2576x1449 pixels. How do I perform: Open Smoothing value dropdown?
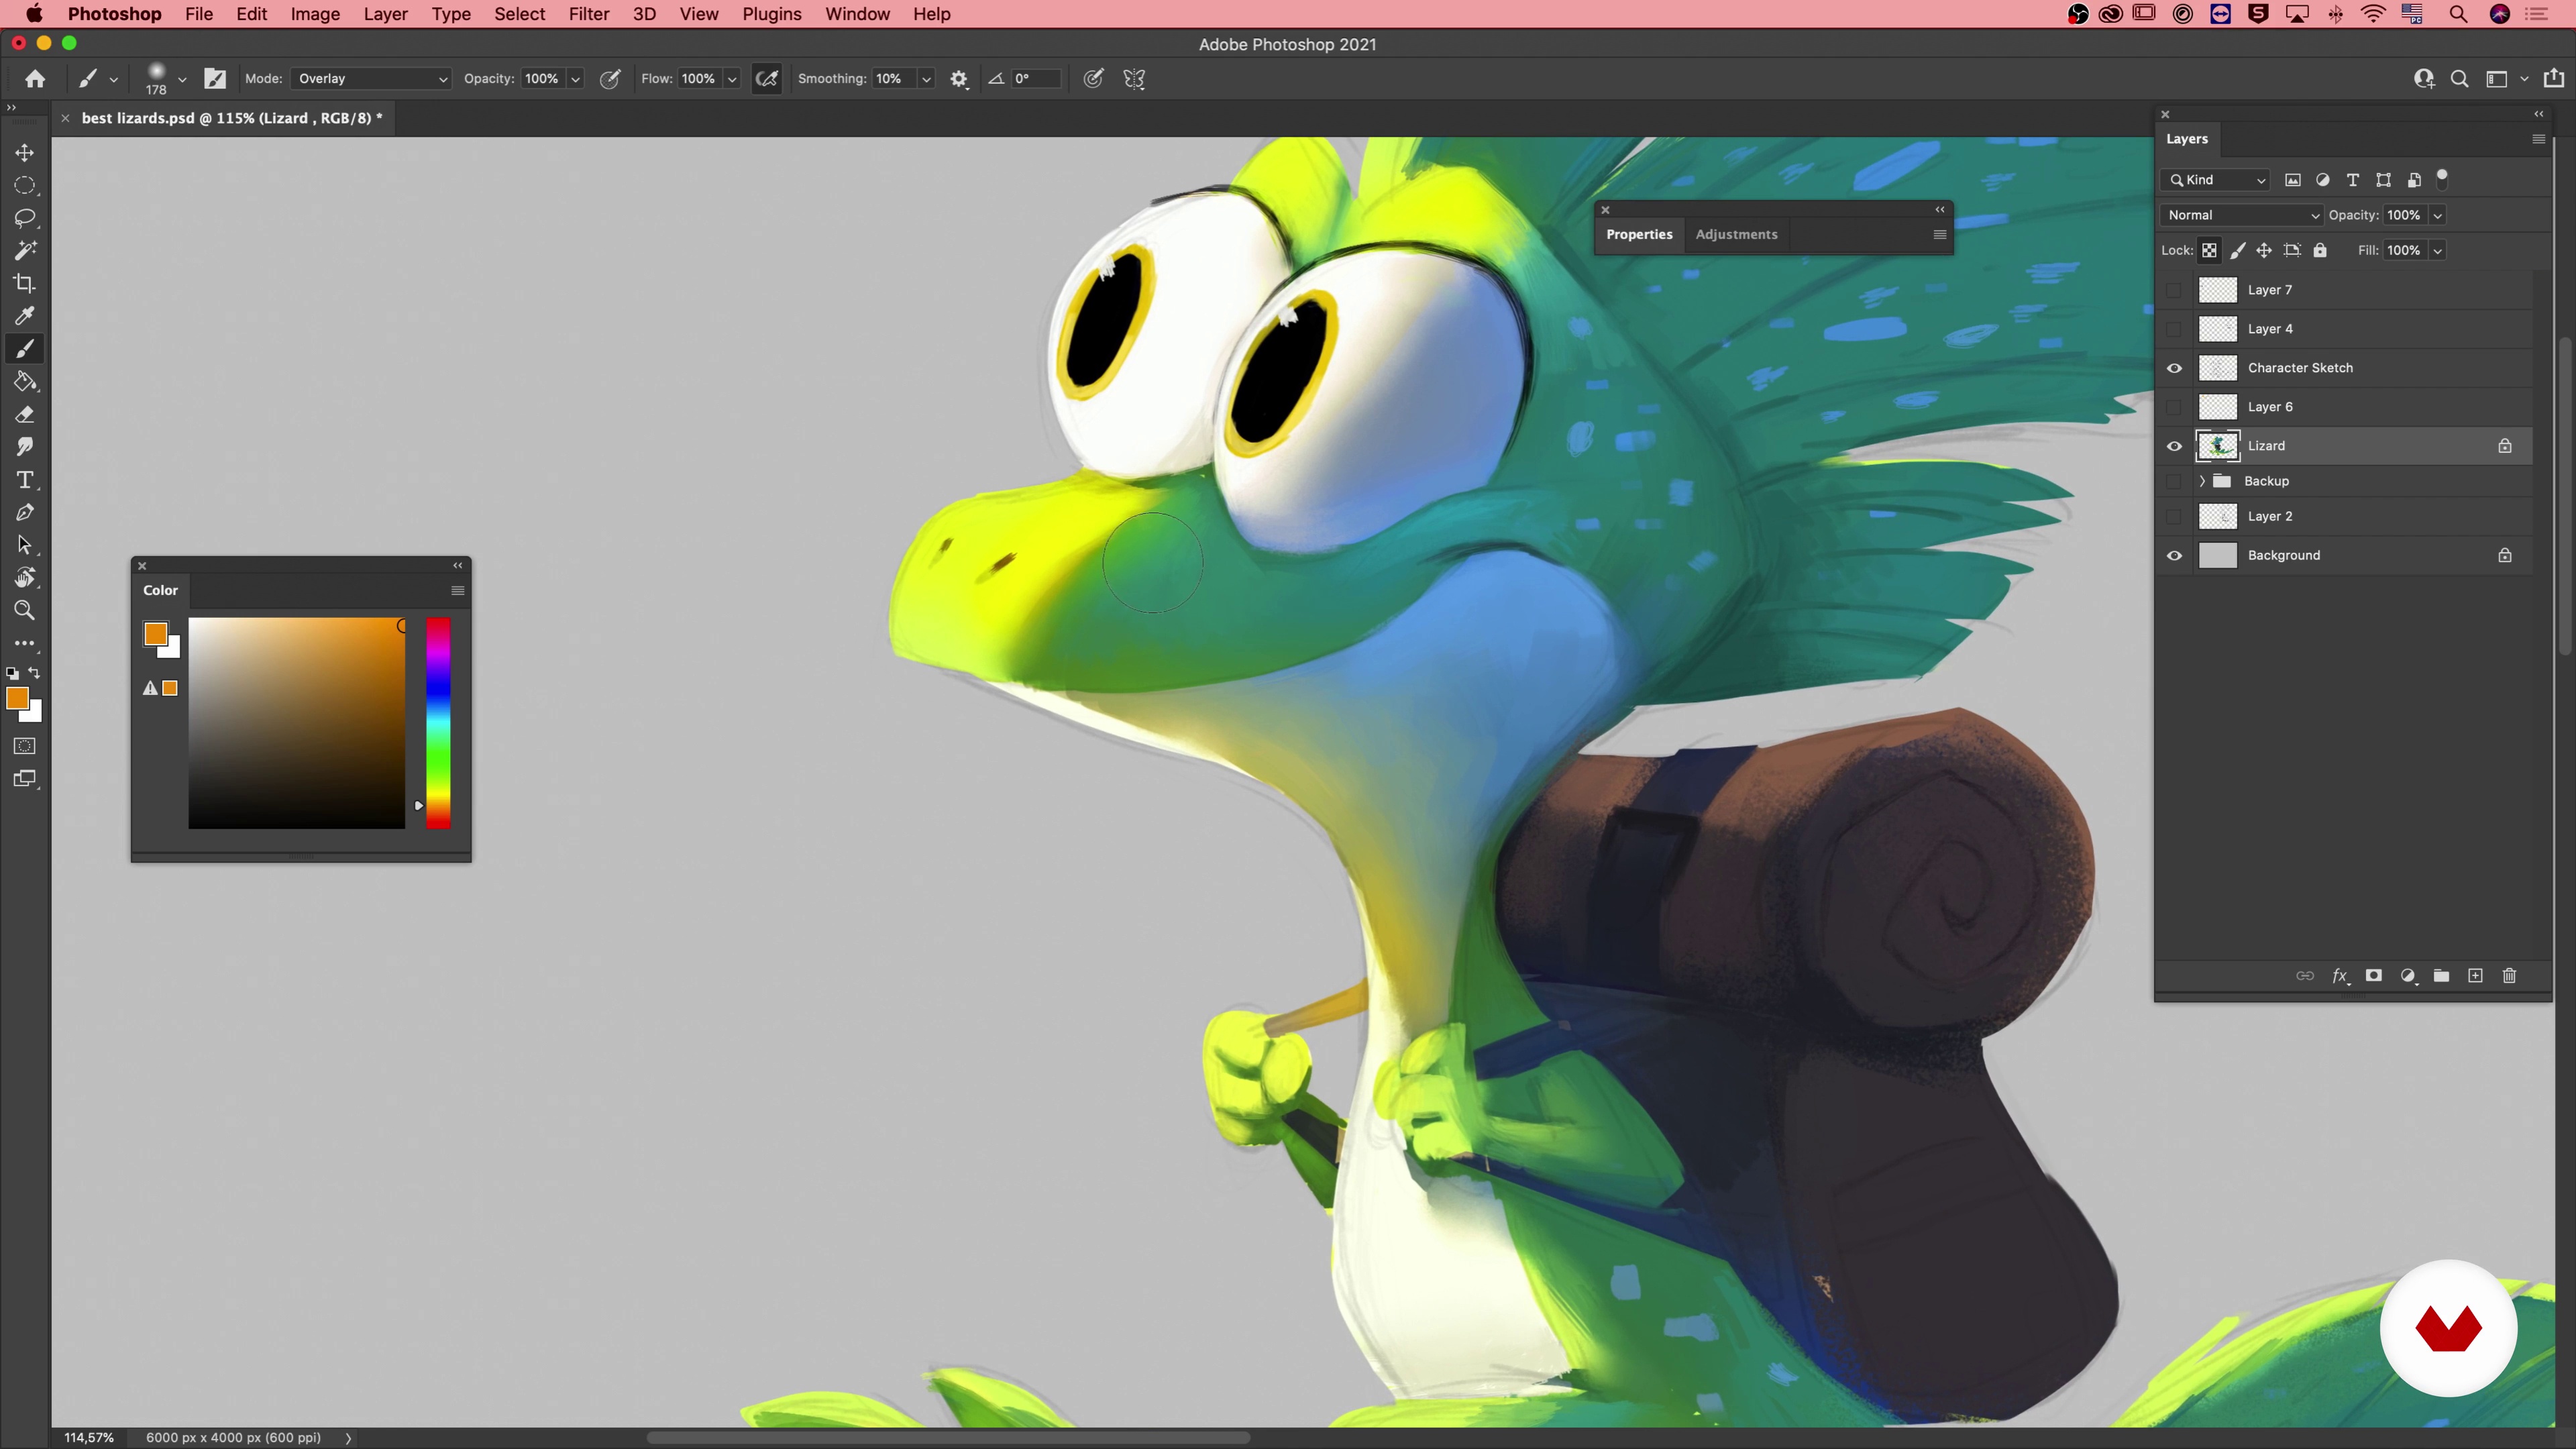(926, 79)
